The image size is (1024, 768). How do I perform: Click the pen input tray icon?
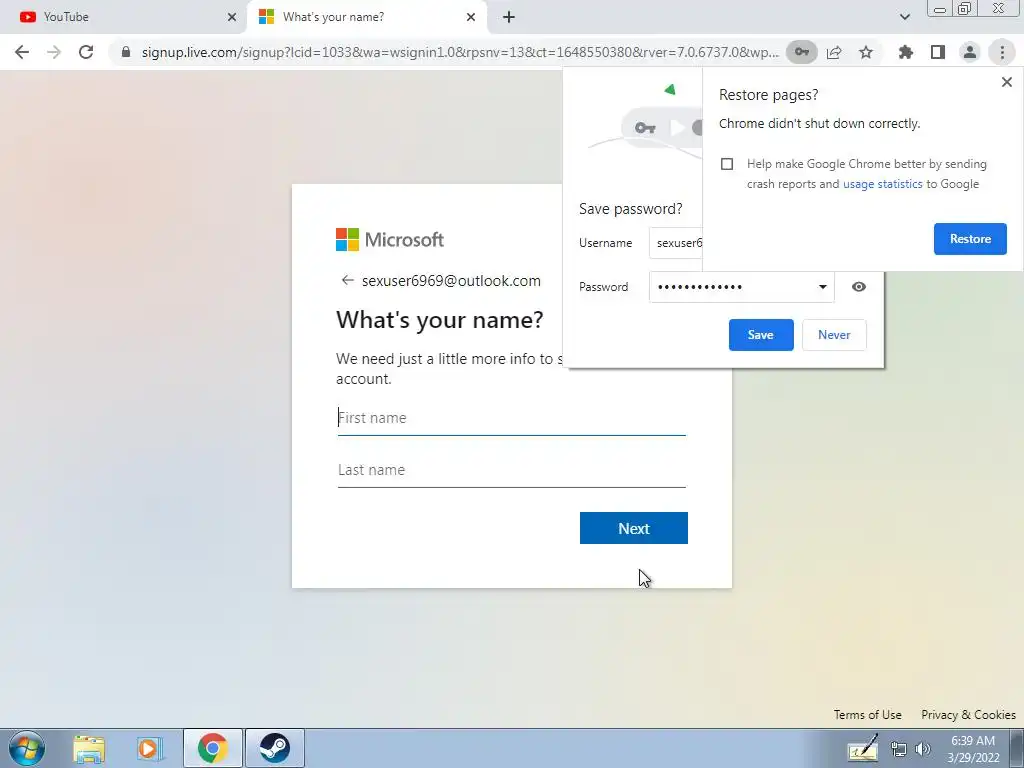pos(863,748)
